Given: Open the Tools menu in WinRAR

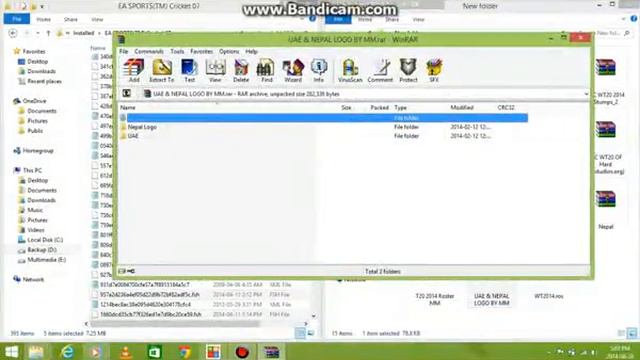Looking at the screenshot, I should [177, 51].
